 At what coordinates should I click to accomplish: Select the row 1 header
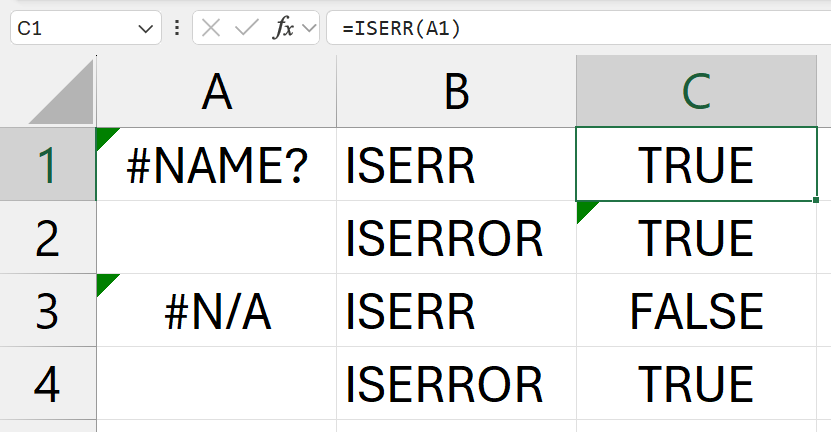click(x=47, y=165)
